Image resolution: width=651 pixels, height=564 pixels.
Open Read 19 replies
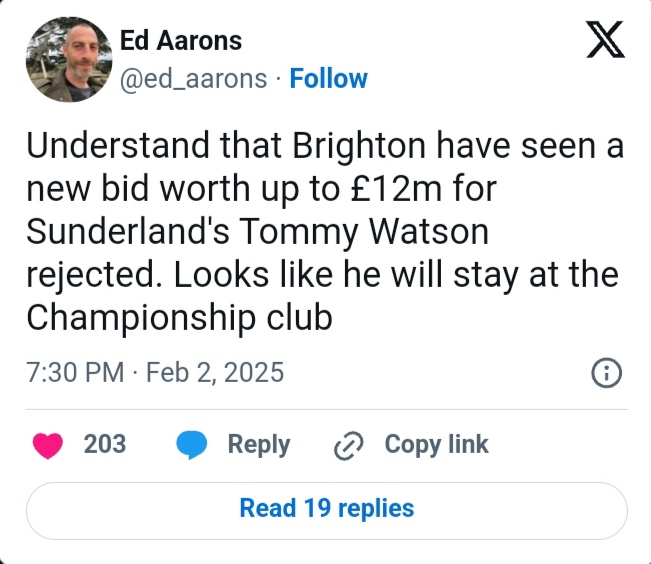[x=326, y=509]
